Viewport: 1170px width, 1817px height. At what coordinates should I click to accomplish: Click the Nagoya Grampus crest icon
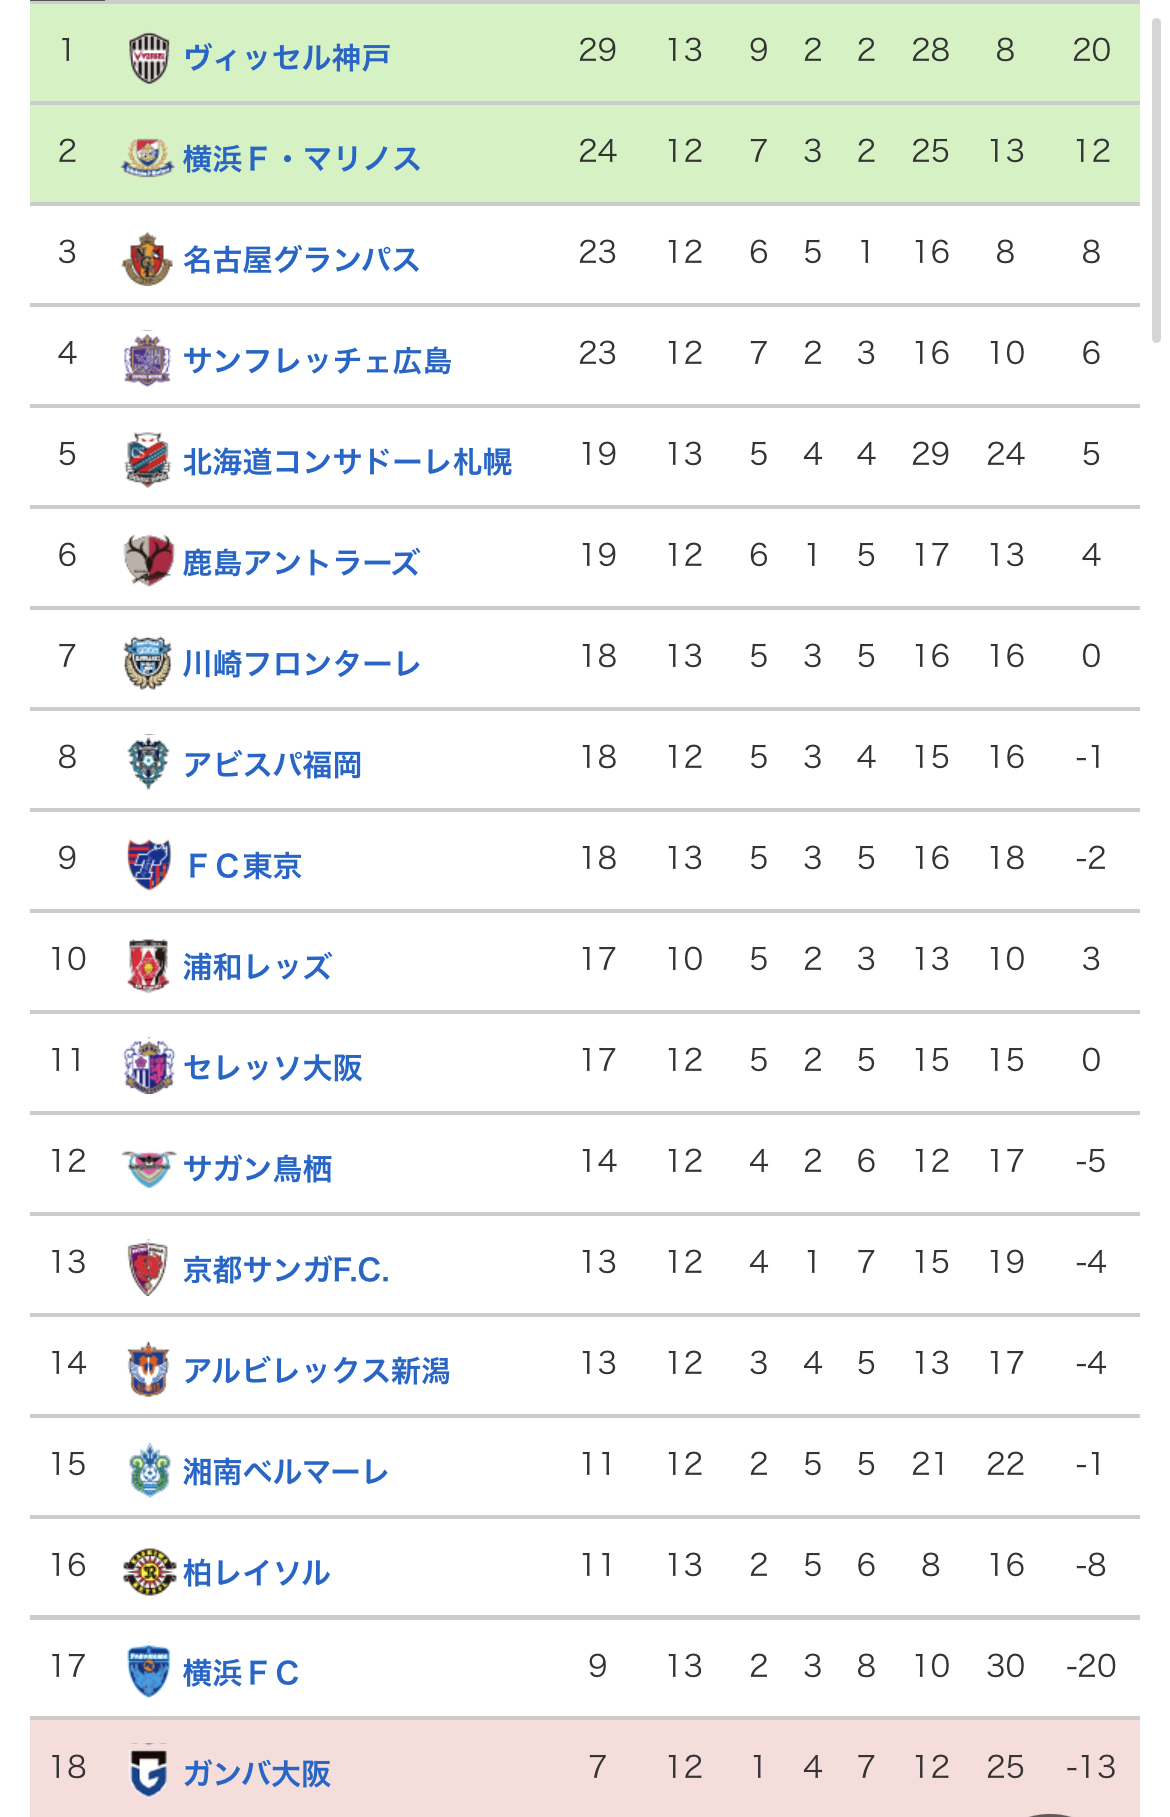[x=148, y=259]
